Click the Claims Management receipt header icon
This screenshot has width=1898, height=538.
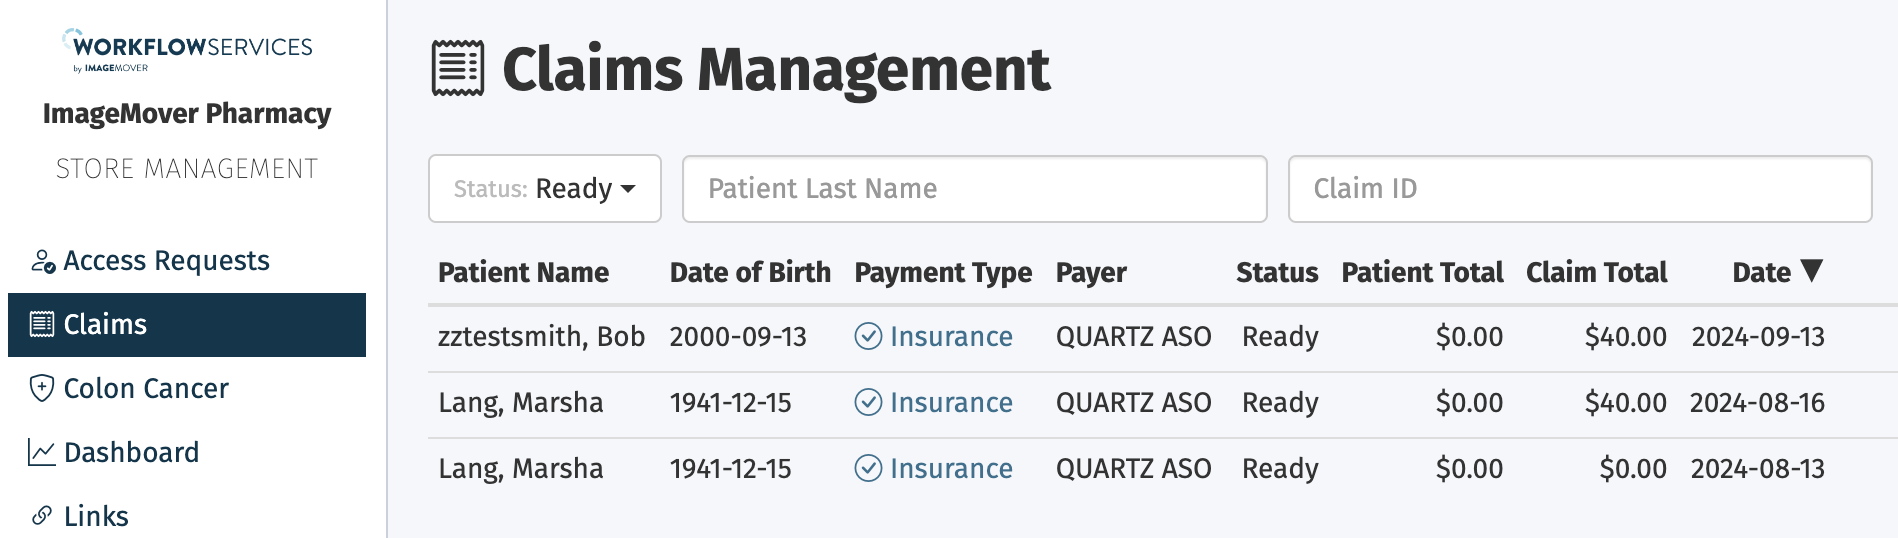point(458,69)
